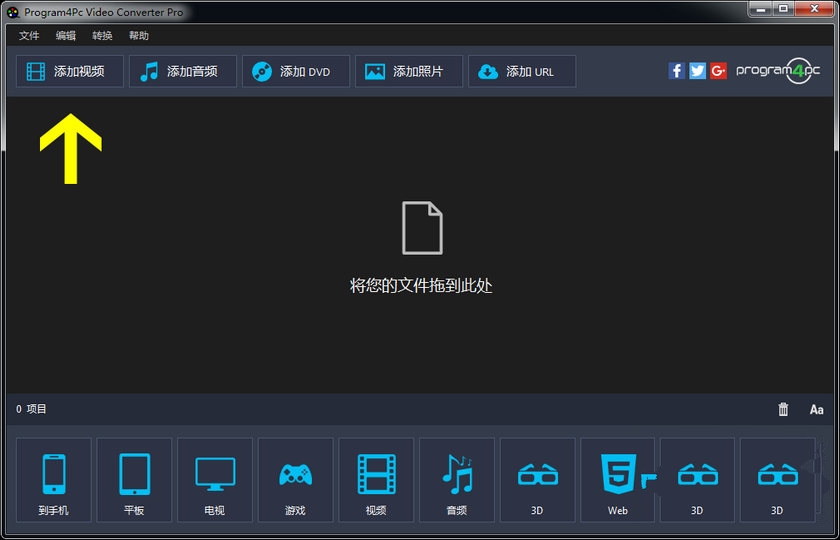This screenshot has height=540, width=840.
Task: Select the Web HTML5 output category
Action: click(618, 480)
